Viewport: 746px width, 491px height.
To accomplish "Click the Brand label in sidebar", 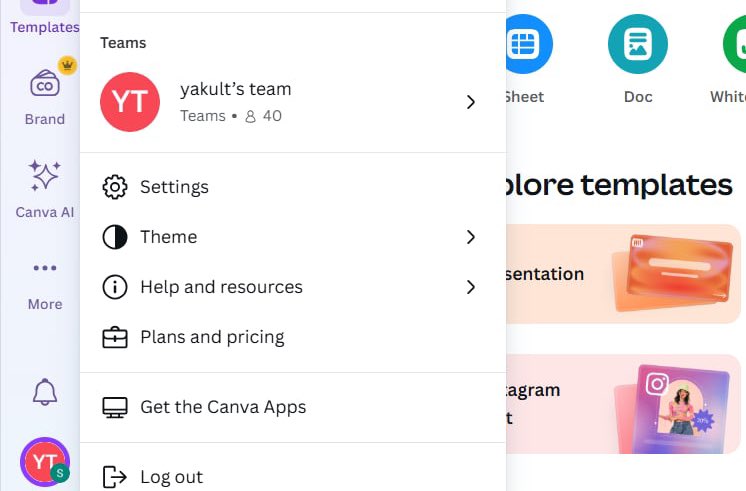I will click(45, 119).
